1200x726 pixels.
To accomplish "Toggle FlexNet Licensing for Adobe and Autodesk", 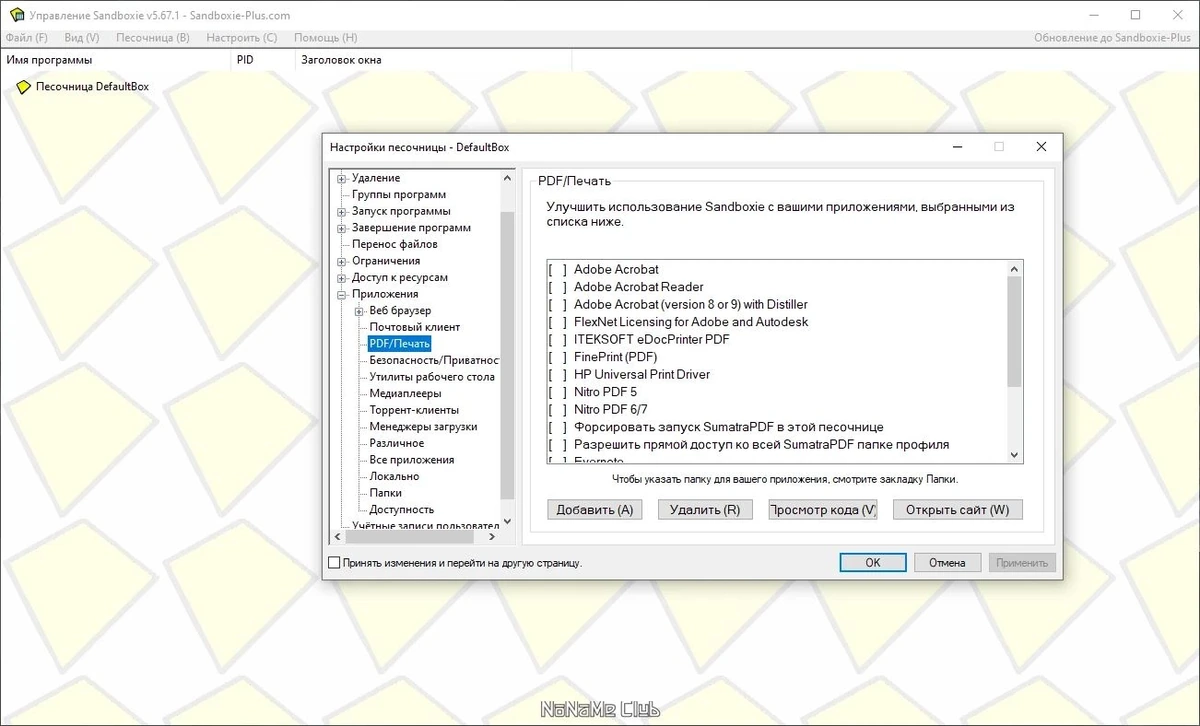I will (557, 322).
